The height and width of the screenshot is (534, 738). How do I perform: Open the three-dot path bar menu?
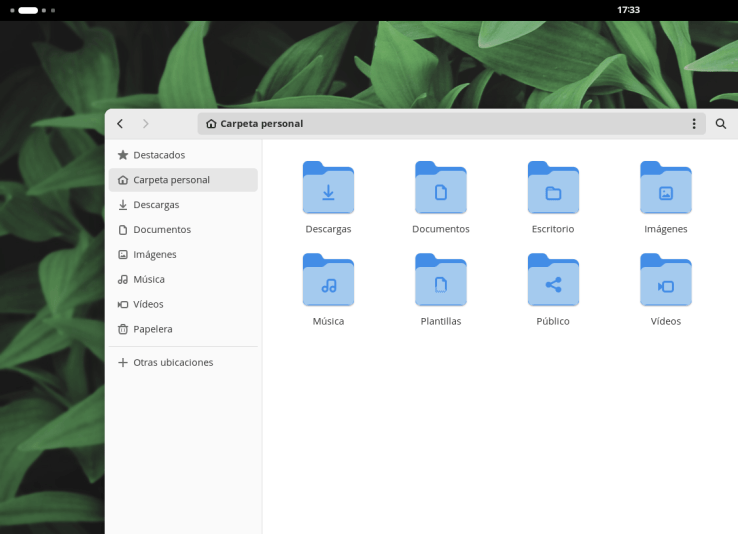coord(694,124)
